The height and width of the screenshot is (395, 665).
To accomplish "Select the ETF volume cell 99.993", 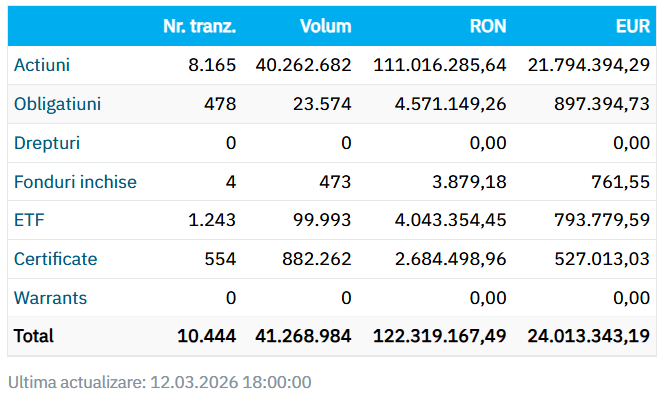I will [x=322, y=220].
